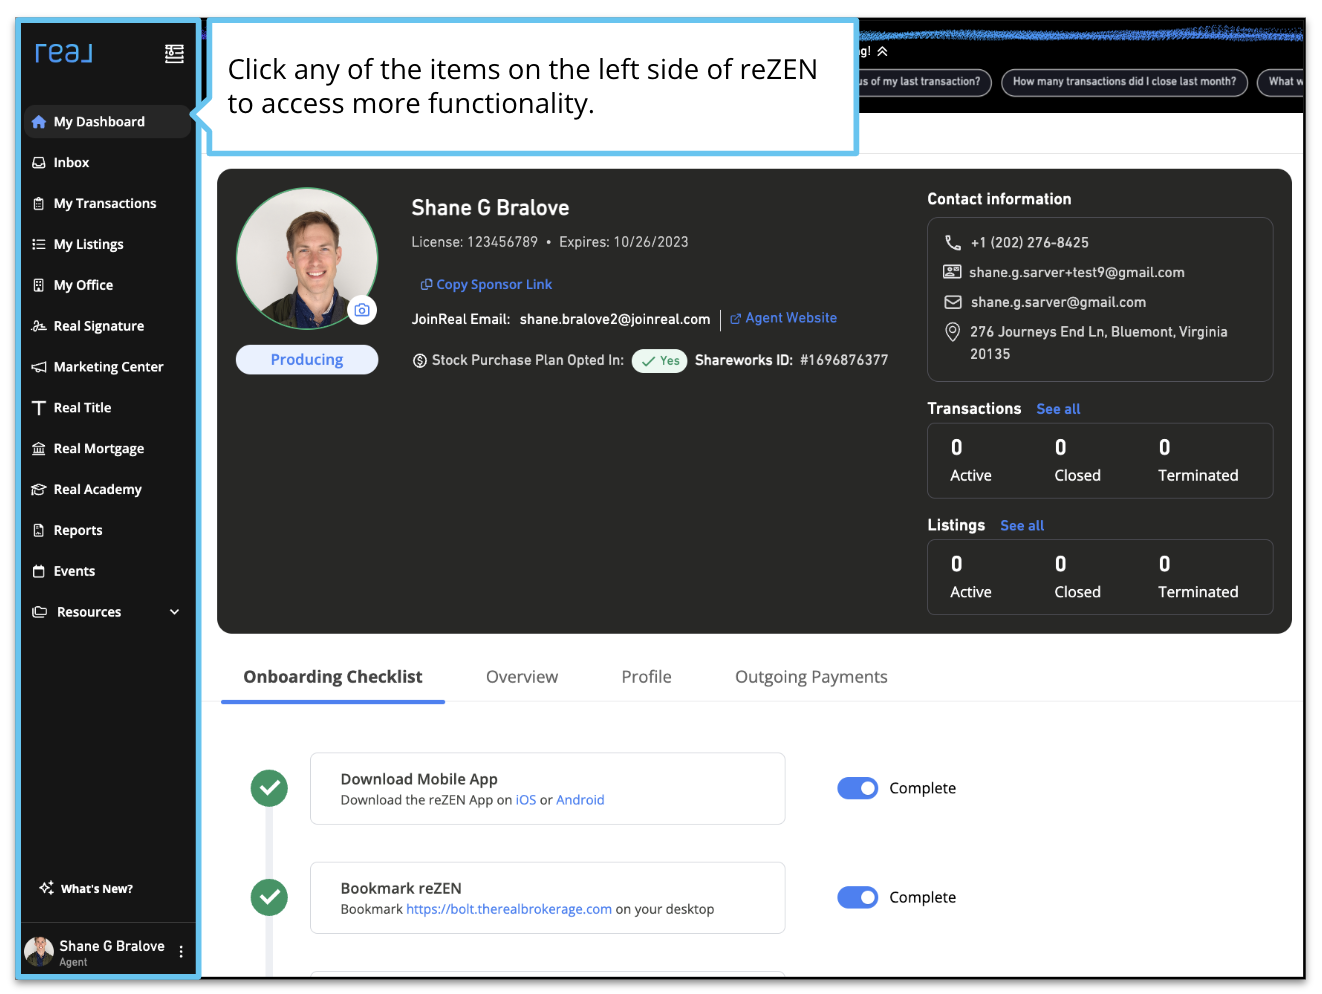Open the iOS app download link
Image resolution: width=1322 pixels, height=994 pixels.
point(526,800)
